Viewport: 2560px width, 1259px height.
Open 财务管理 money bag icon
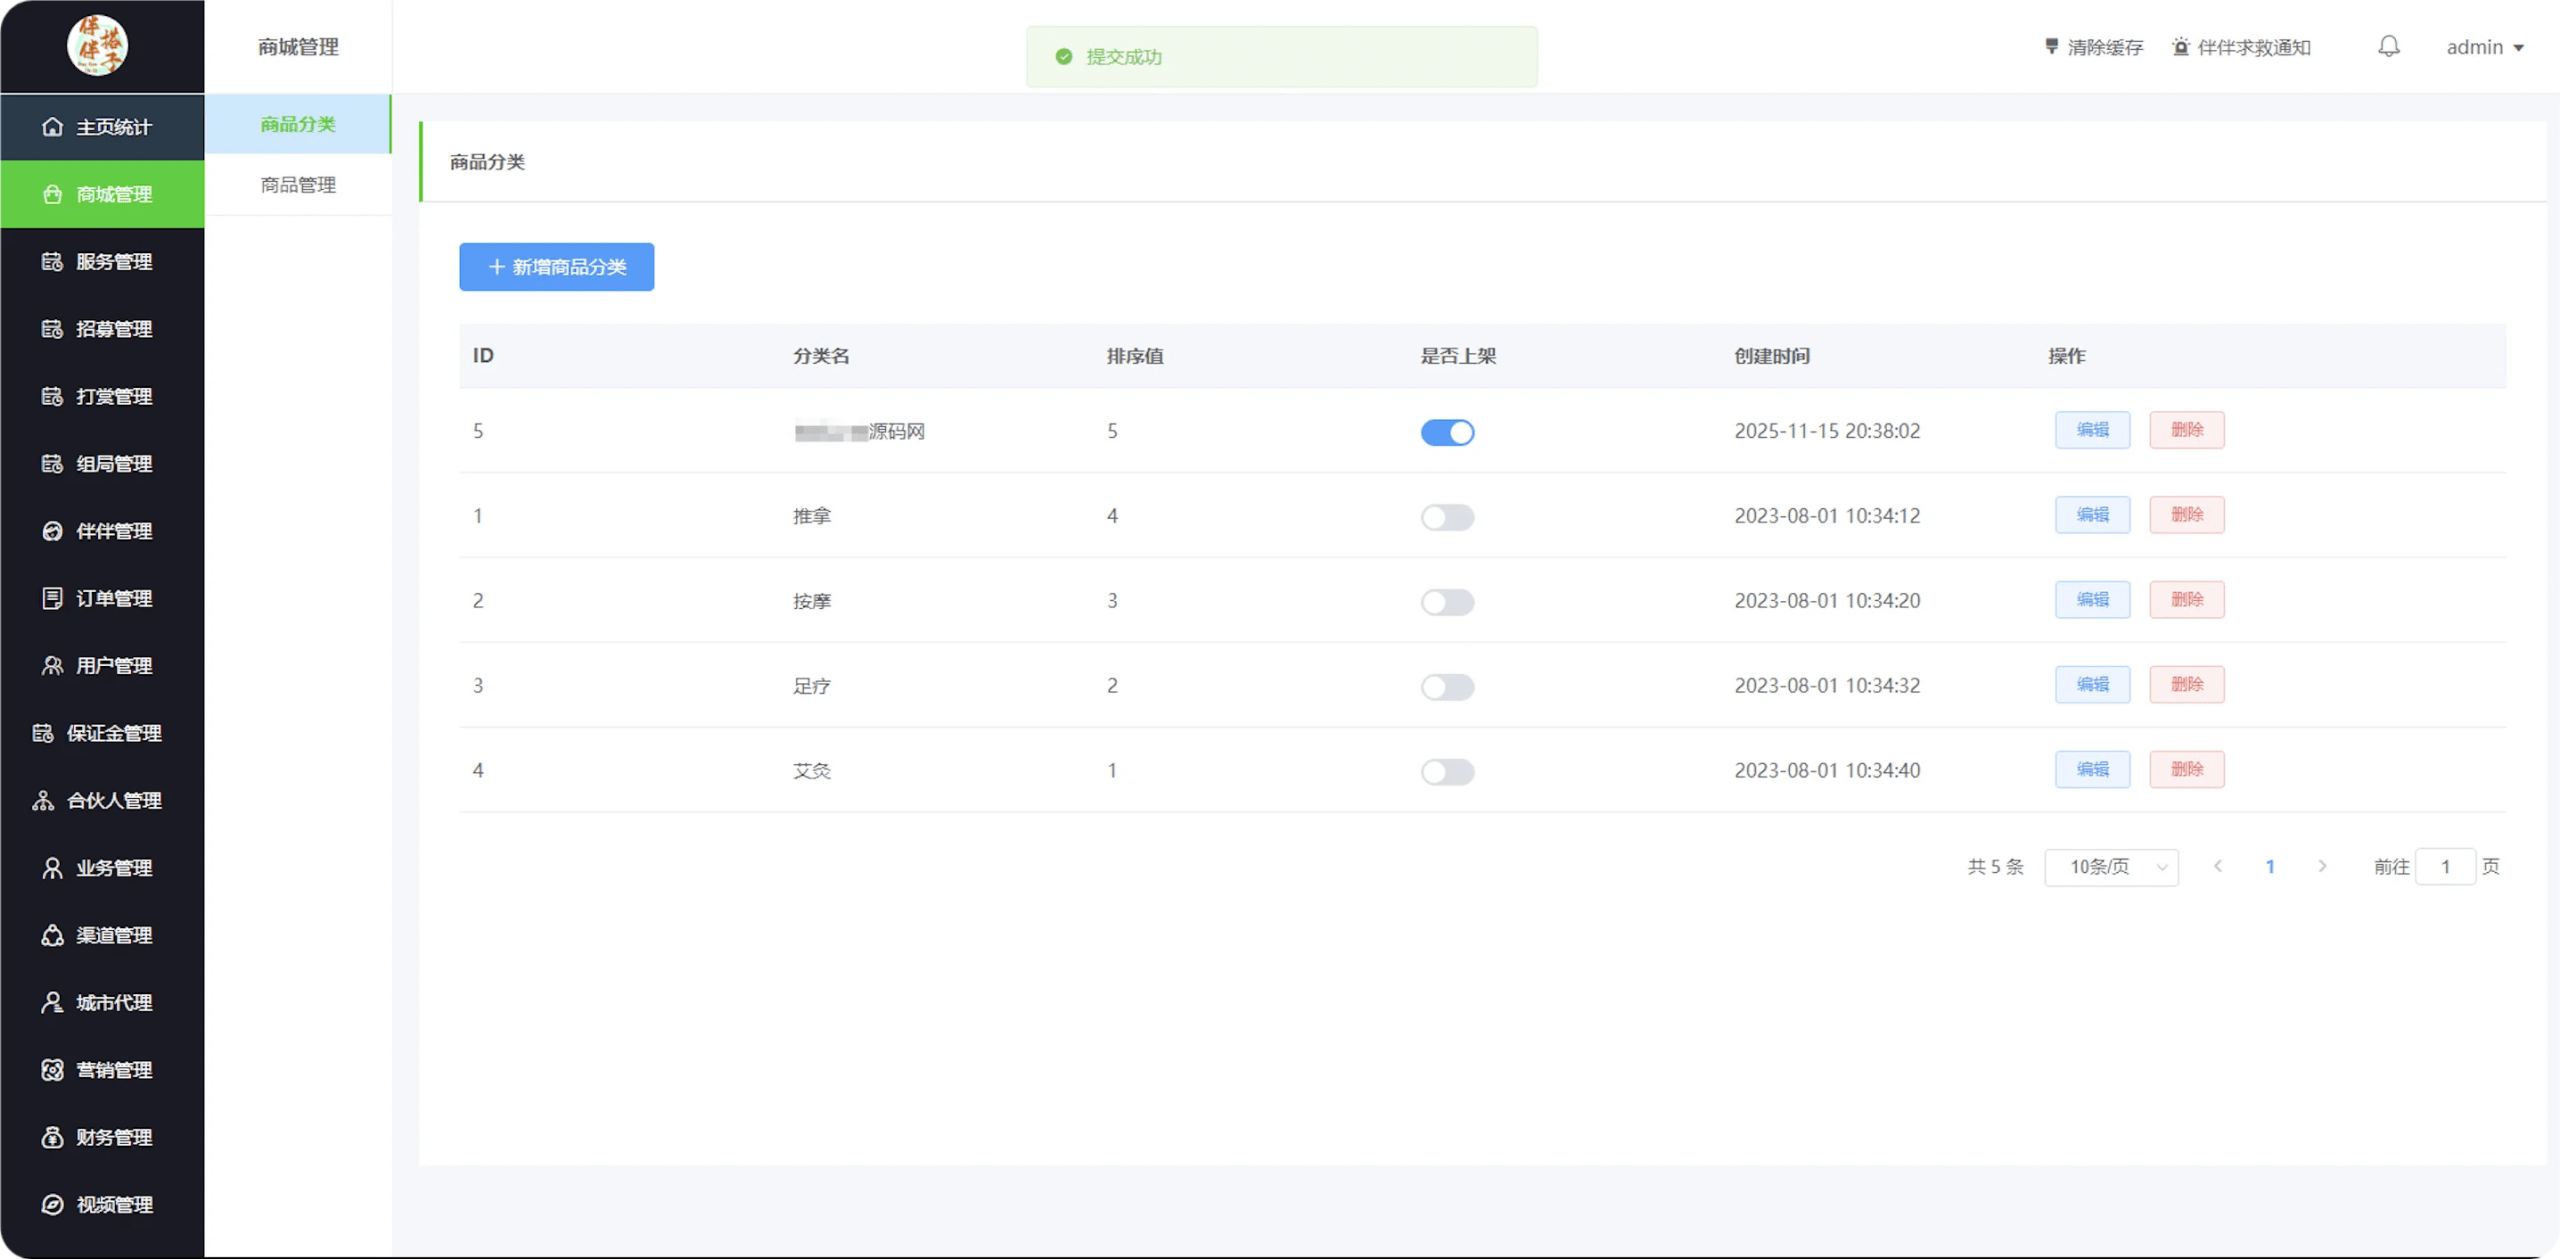coord(52,1137)
